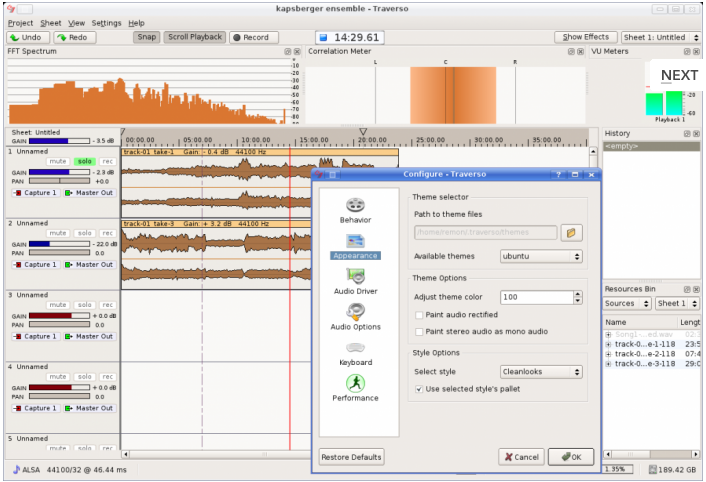Open the Audio Driver settings icon
Image resolution: width=706 pixels, height=482 pixels.
point(355,276)
